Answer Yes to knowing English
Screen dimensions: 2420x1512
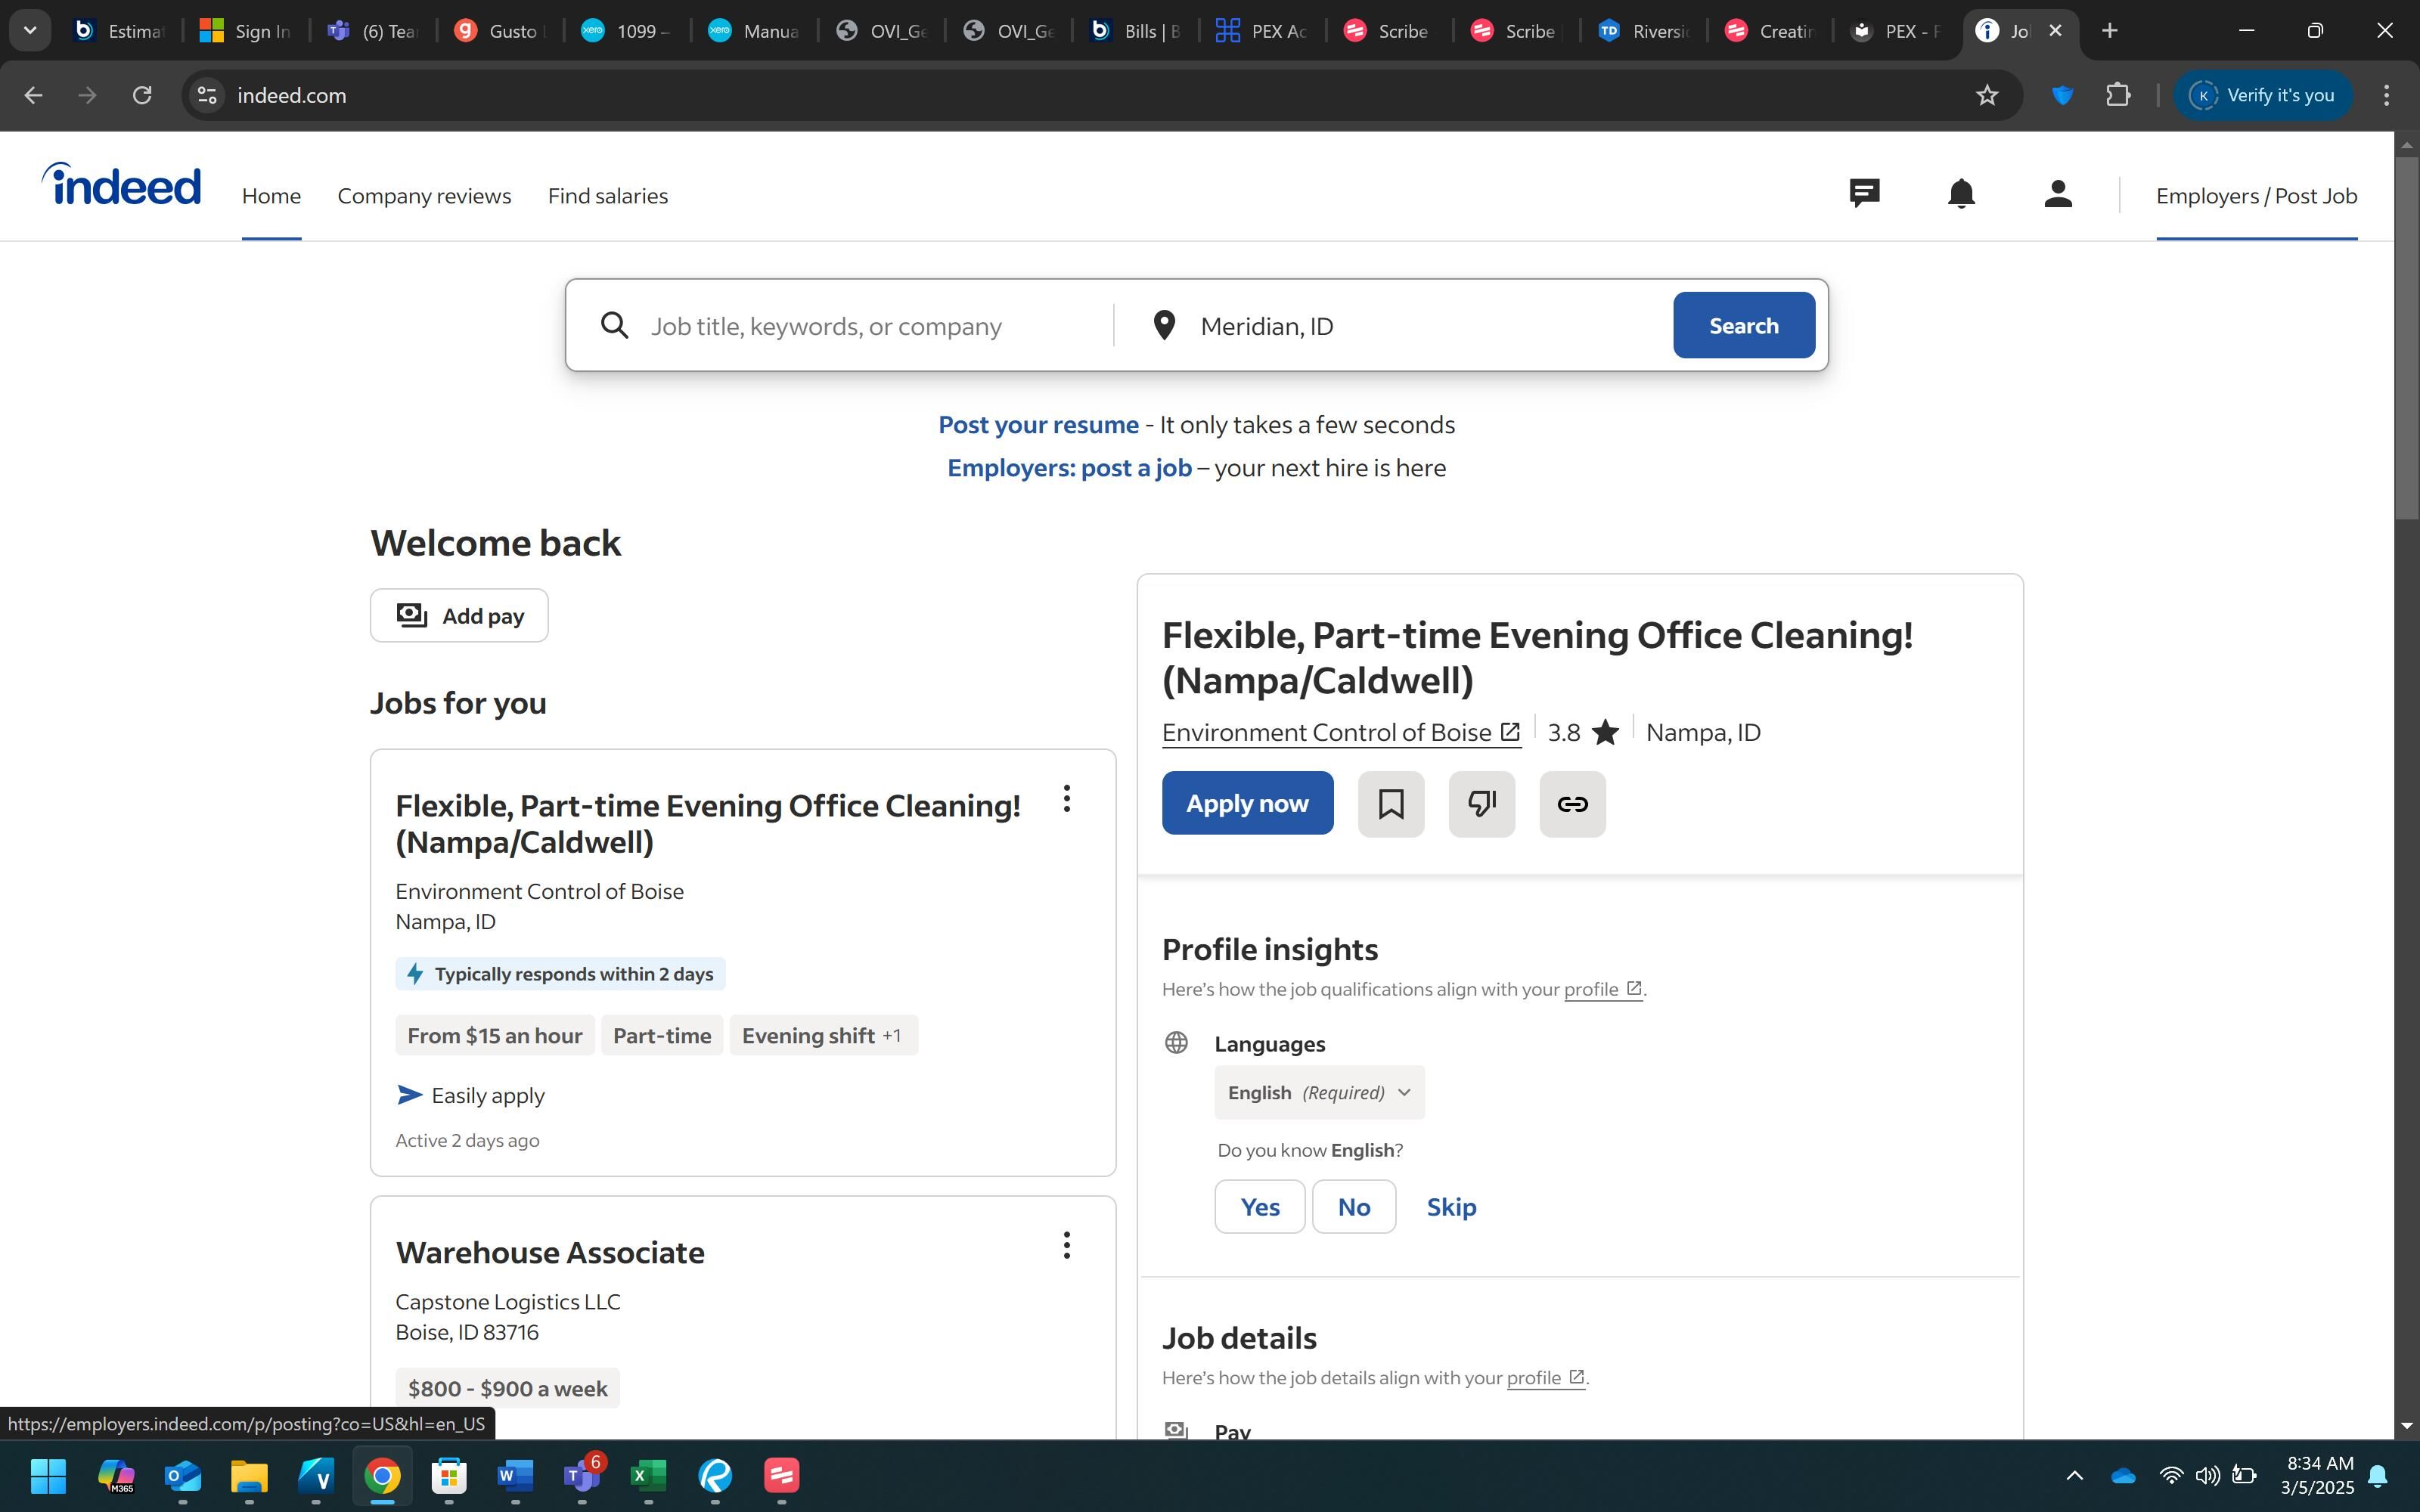[1259, 1207]
